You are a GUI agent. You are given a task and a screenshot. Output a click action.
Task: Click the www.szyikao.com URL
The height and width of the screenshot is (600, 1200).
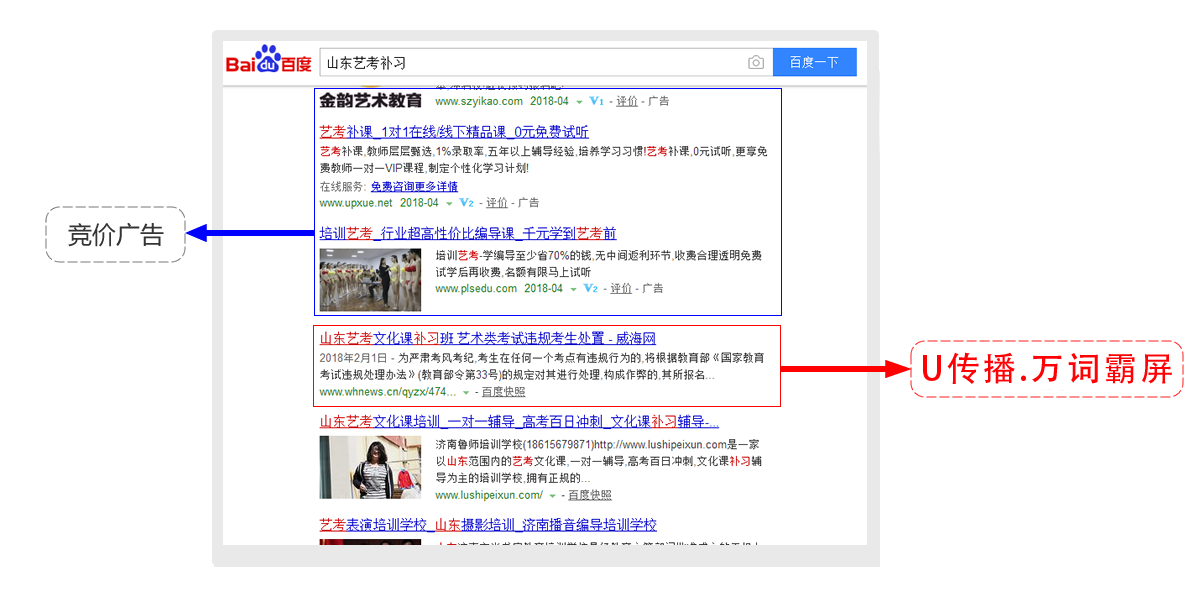[479, 101]
